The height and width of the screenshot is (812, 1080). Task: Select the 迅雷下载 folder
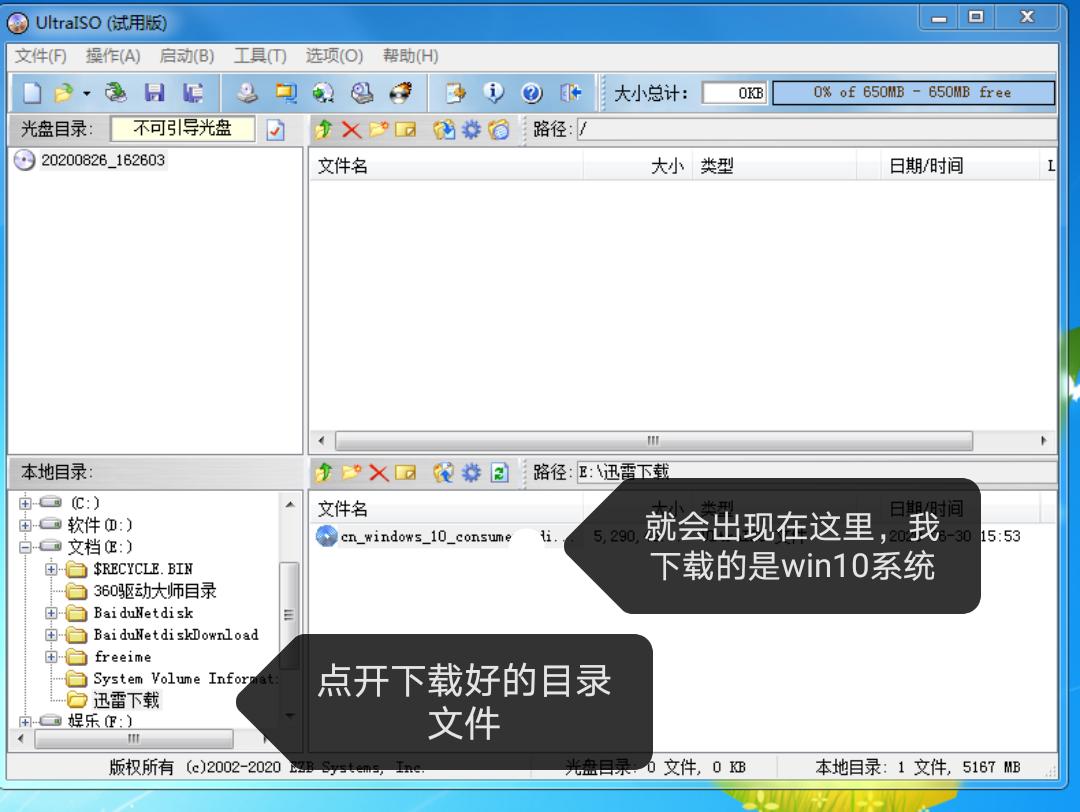pos(128,700)
